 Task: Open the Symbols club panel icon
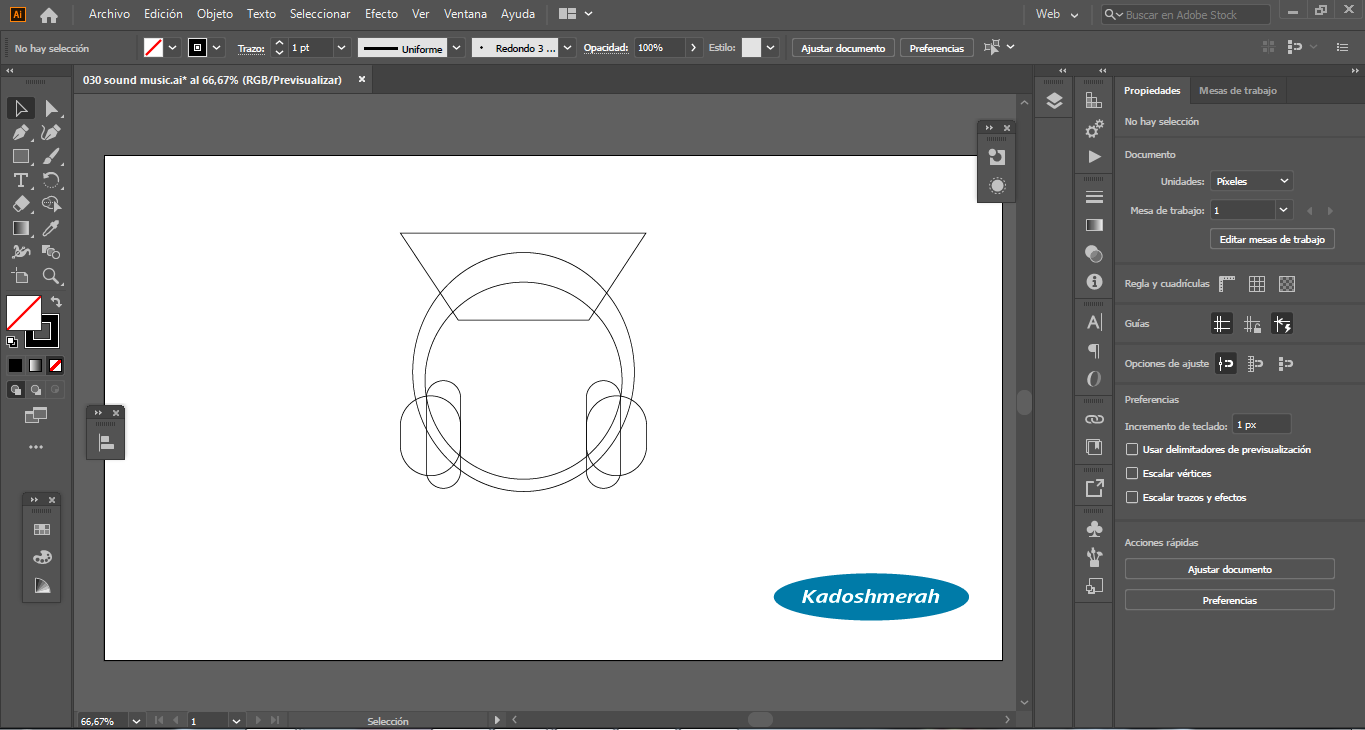[1094, 528]
